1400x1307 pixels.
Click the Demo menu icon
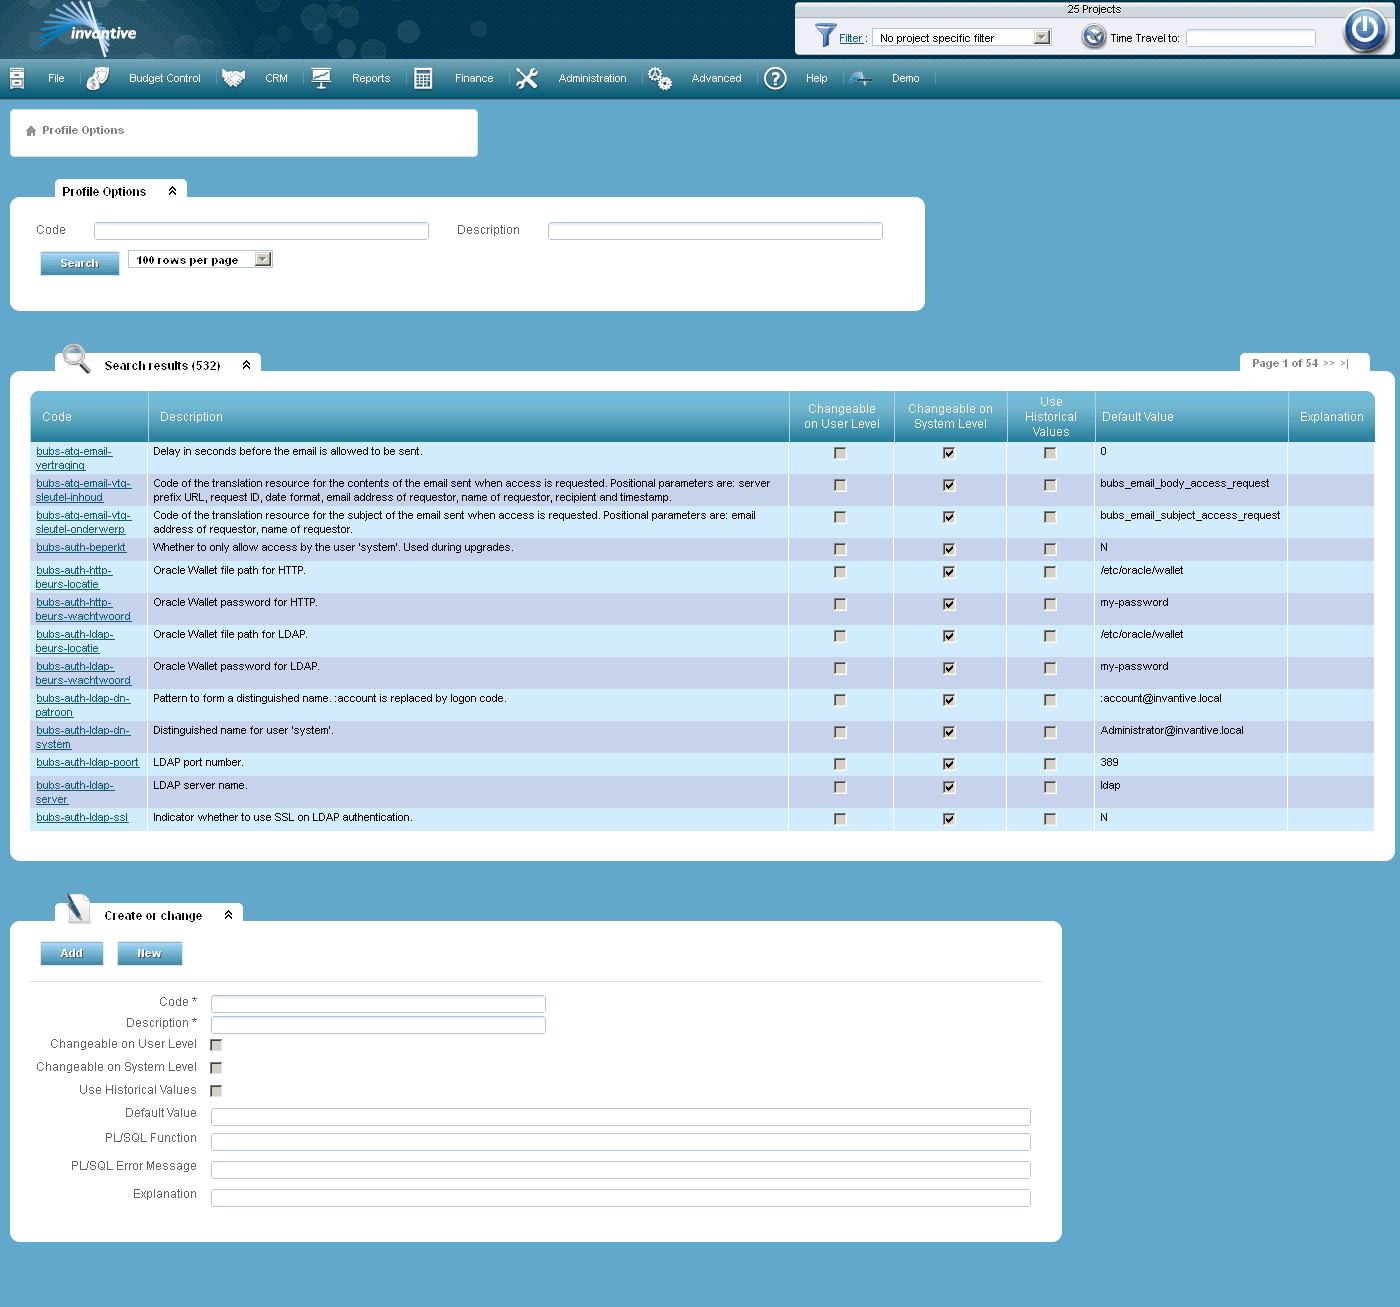point(861,78)
